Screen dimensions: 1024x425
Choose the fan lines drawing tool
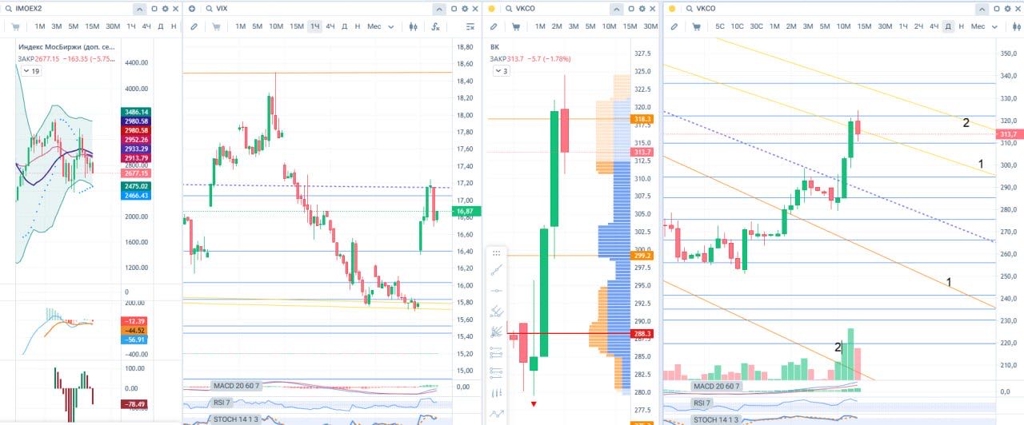(497, 331)
